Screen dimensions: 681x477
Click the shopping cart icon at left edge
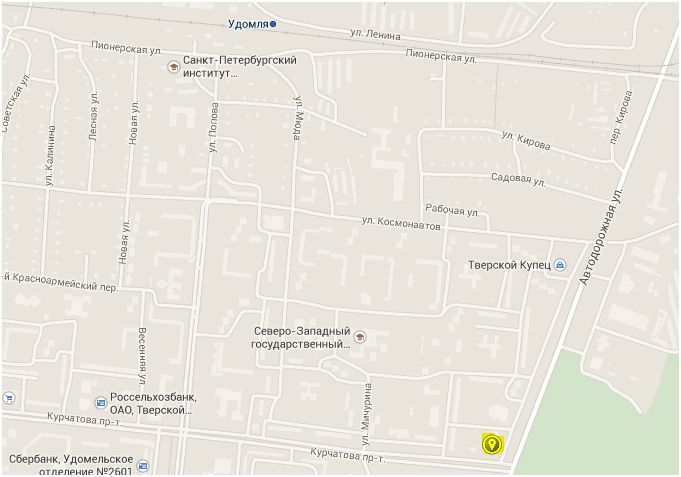[x=9, y=397]
